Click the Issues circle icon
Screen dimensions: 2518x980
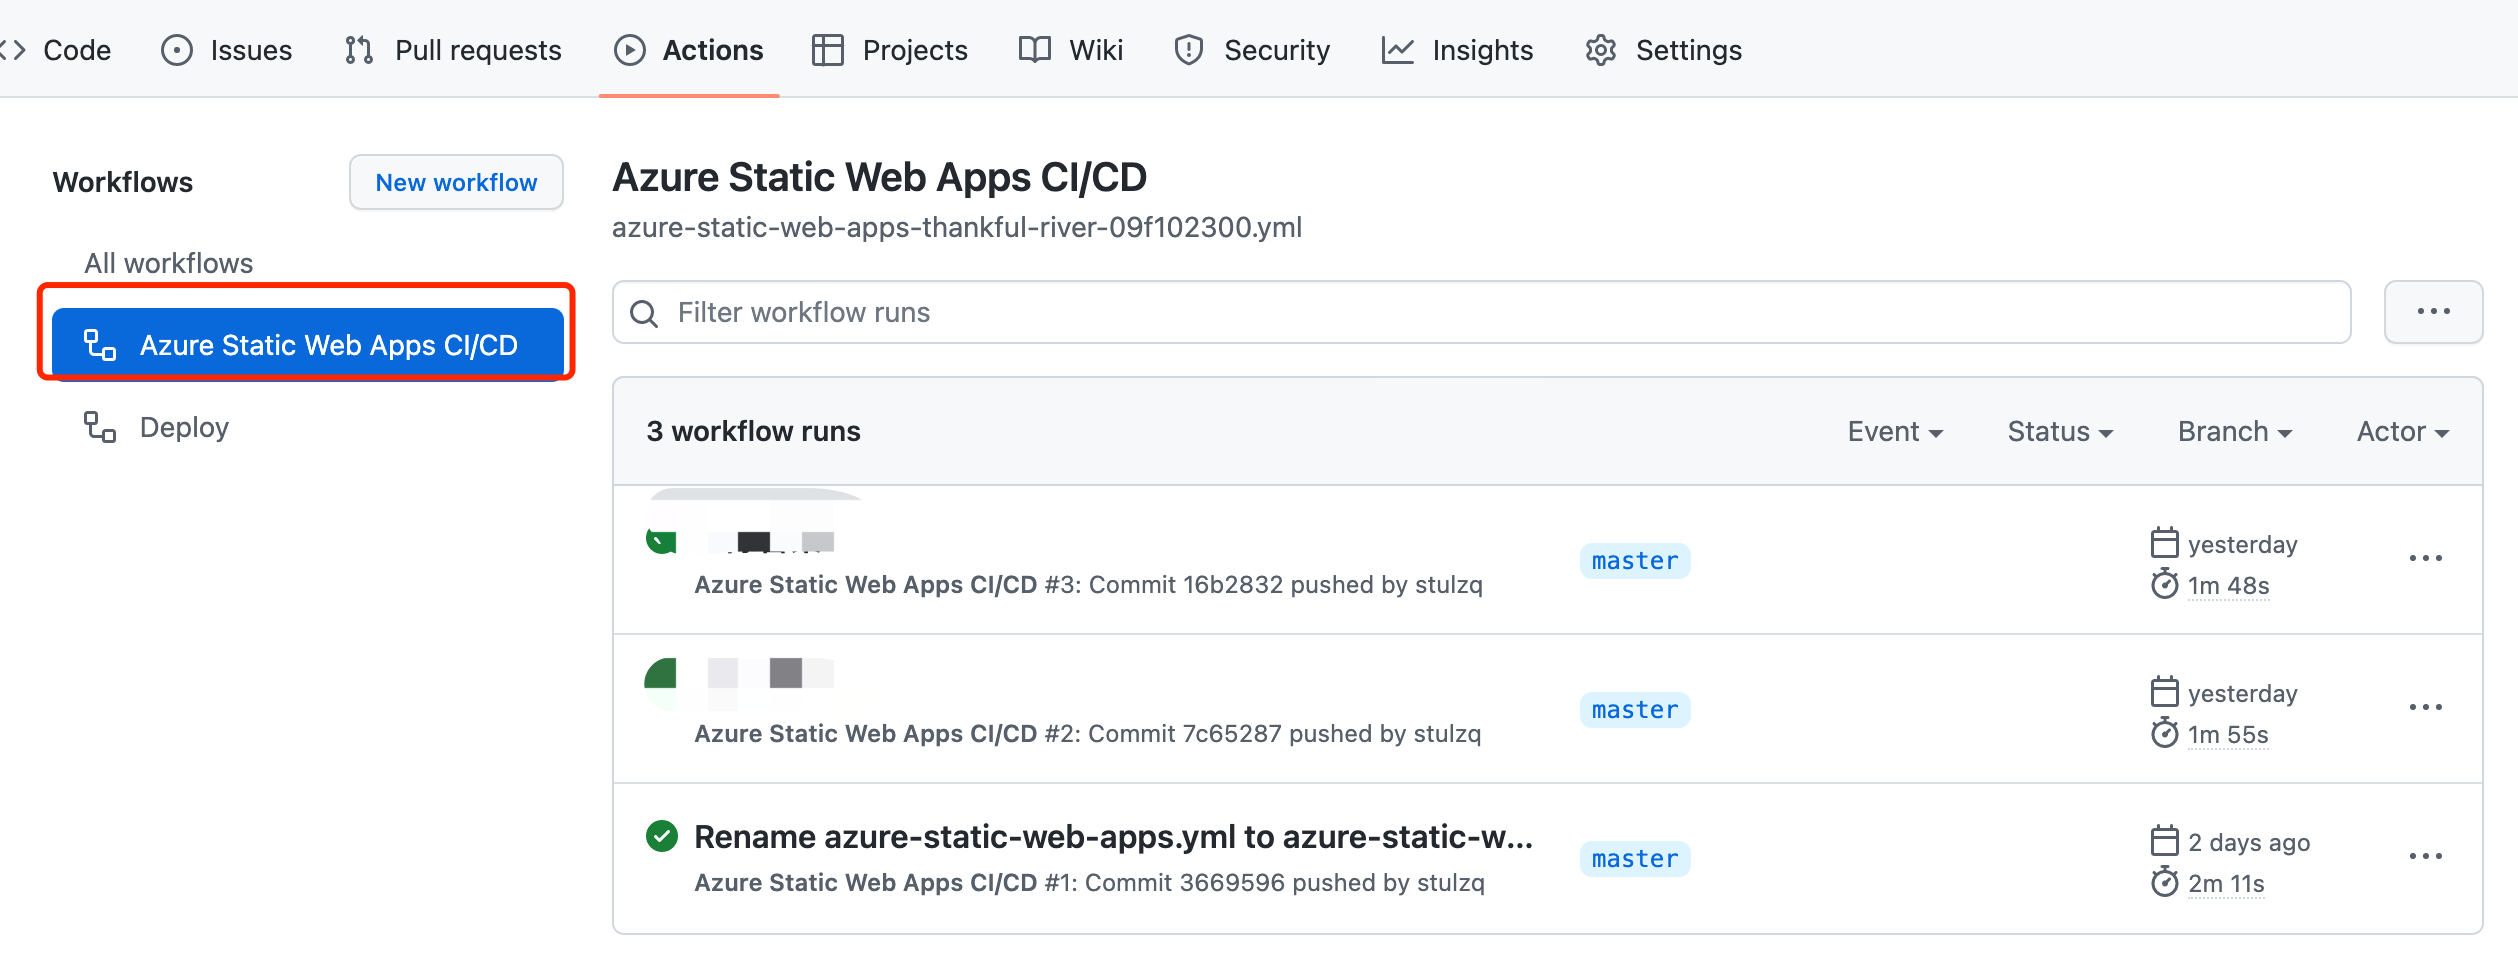(x=176, y=50)
